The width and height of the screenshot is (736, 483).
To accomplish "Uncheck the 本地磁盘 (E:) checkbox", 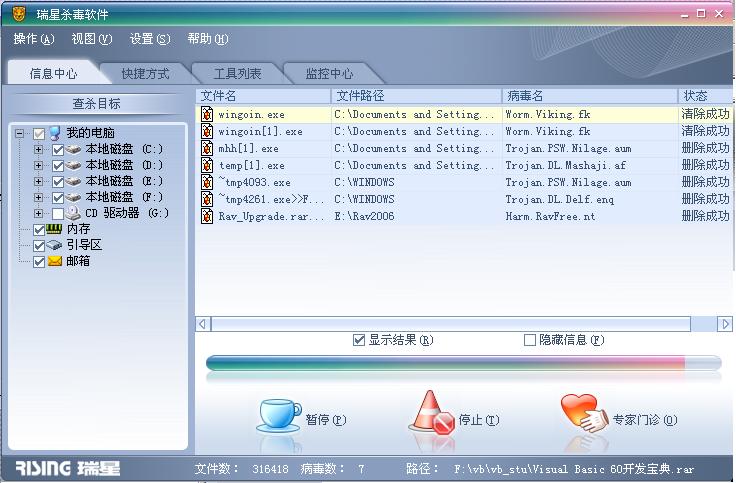I will click(x=58, y=182).
